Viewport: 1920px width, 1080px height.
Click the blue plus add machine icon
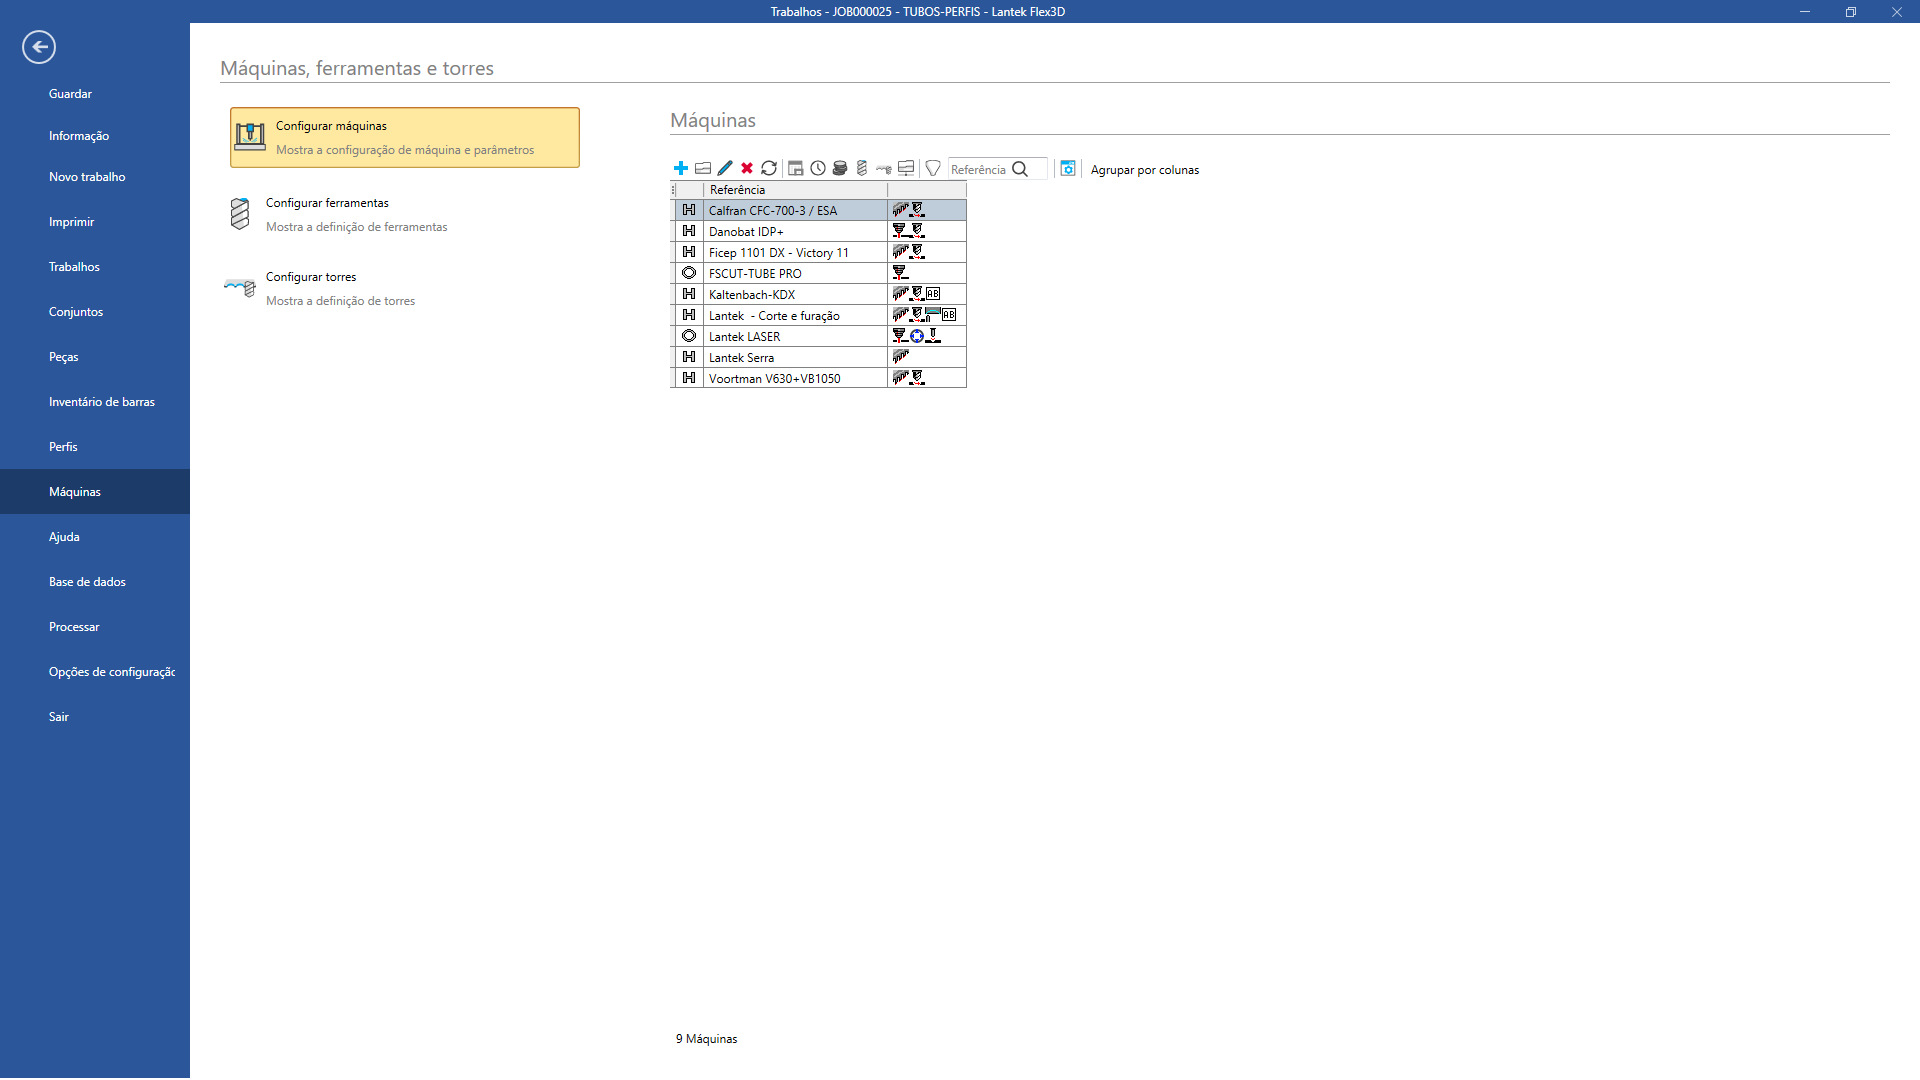coord(681,168)
